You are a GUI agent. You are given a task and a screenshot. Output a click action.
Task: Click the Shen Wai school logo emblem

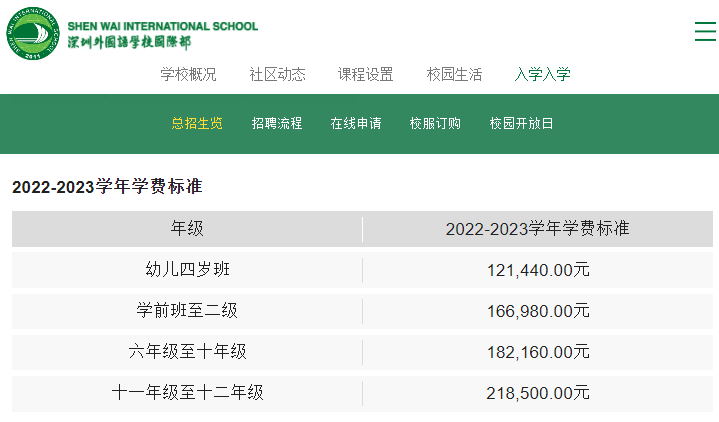click(x=33, y=33)
